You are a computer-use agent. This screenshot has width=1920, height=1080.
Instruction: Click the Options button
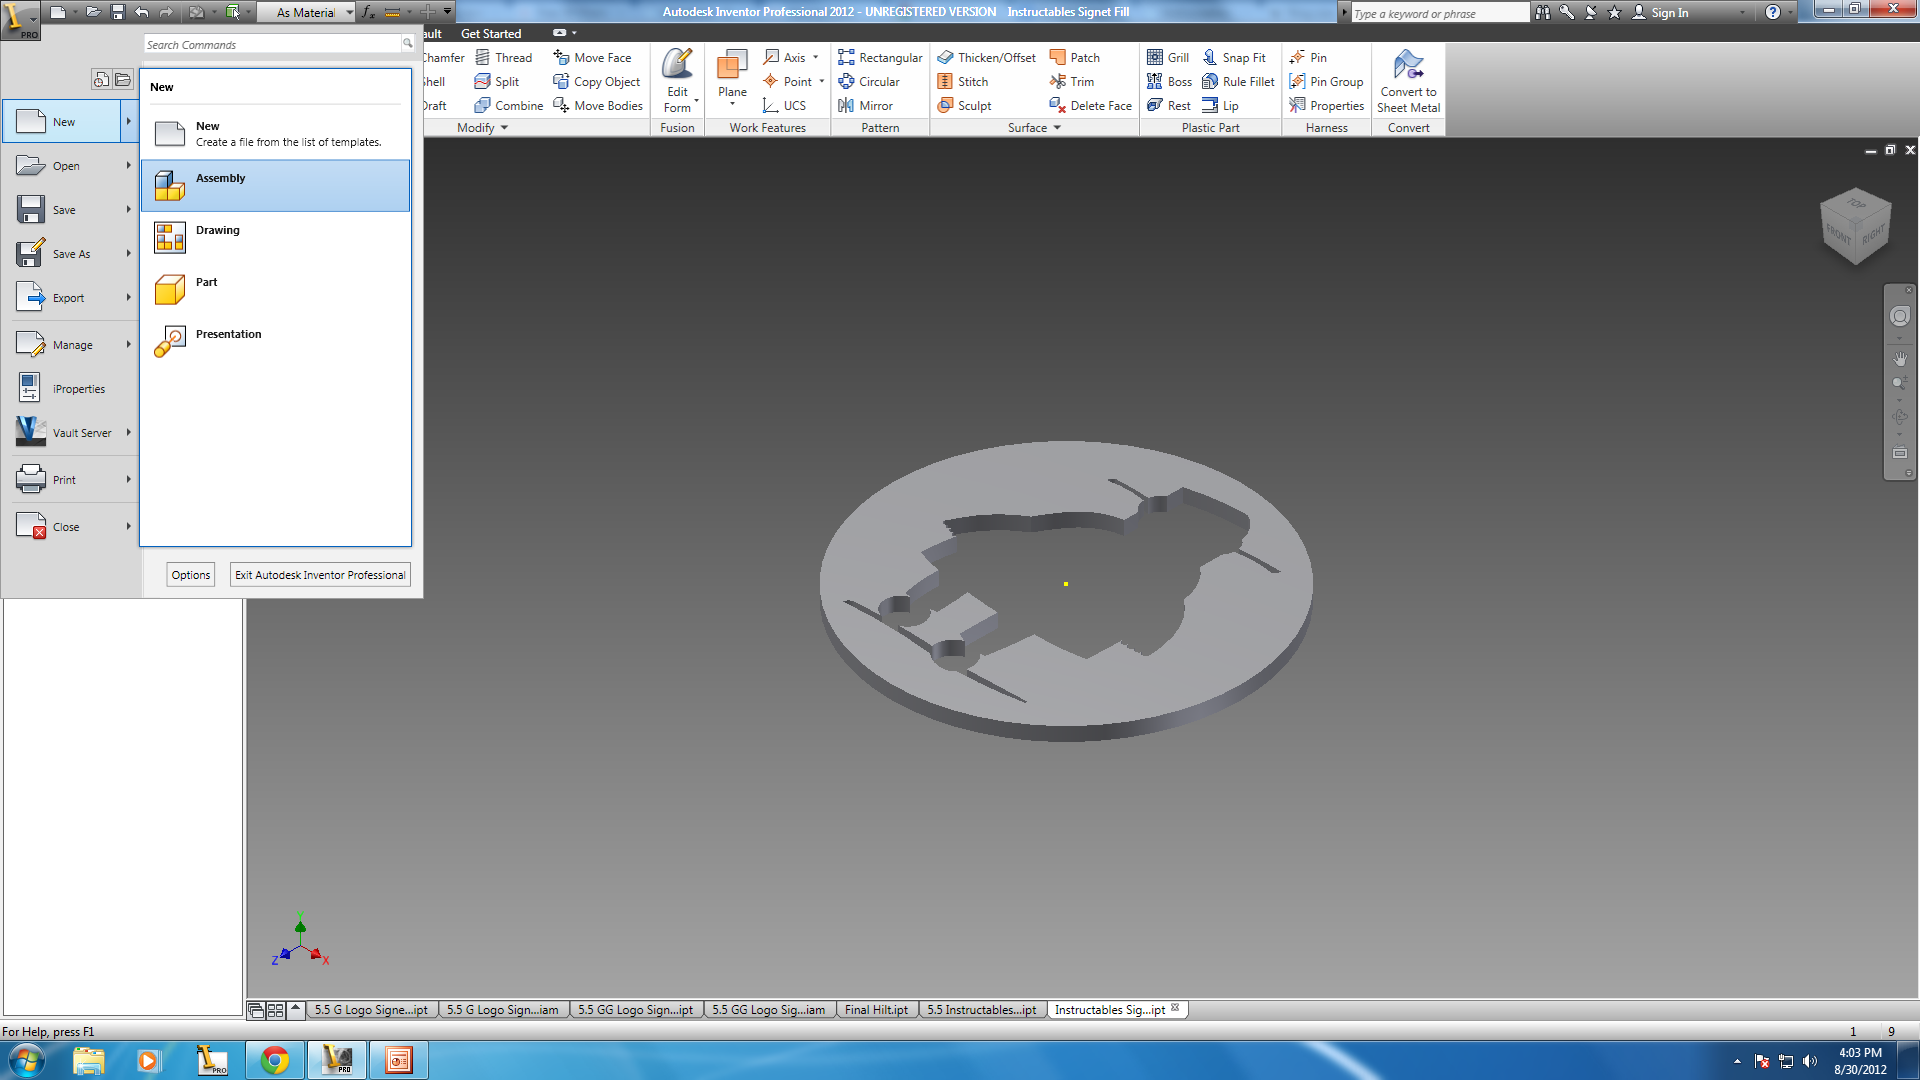191,575
